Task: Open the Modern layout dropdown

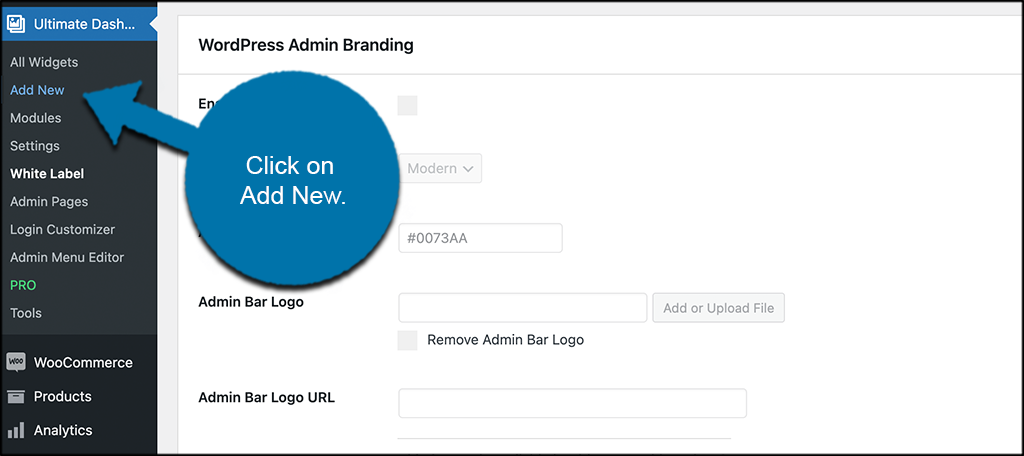Action: (x=440, y=169)
